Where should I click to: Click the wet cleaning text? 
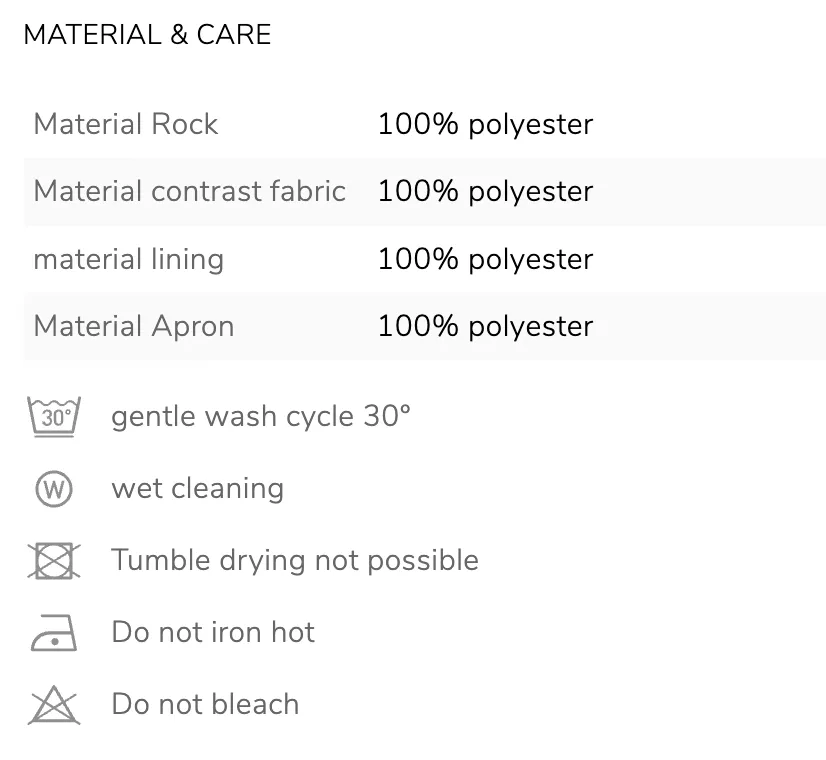(x=198, y=489)
